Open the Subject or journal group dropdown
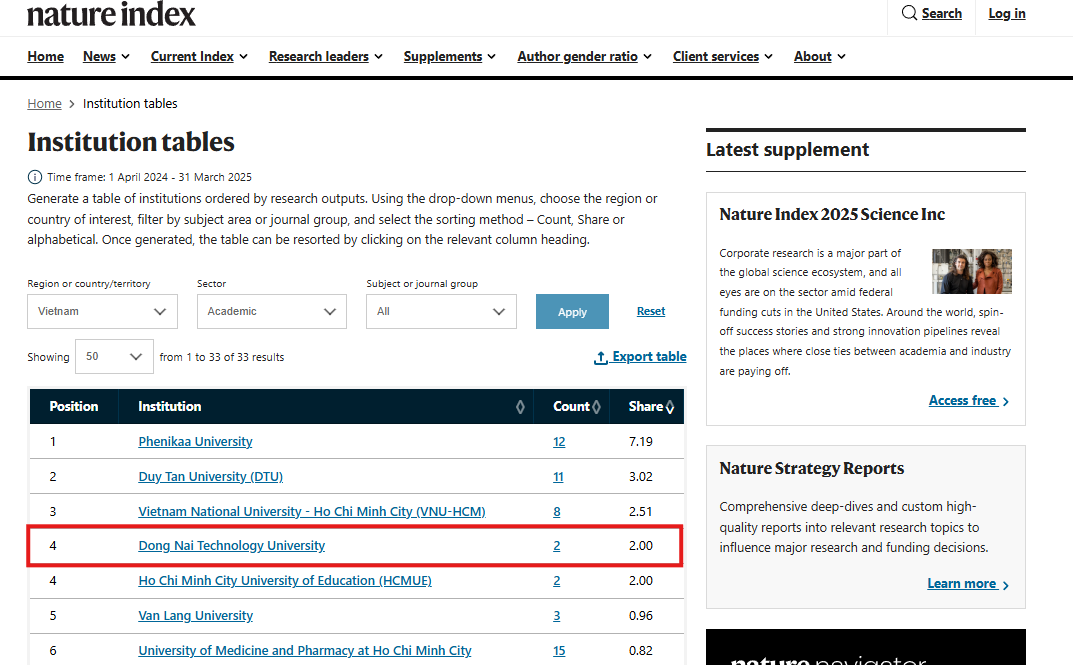The image size is (1073, 665). (x=441, y=311)
